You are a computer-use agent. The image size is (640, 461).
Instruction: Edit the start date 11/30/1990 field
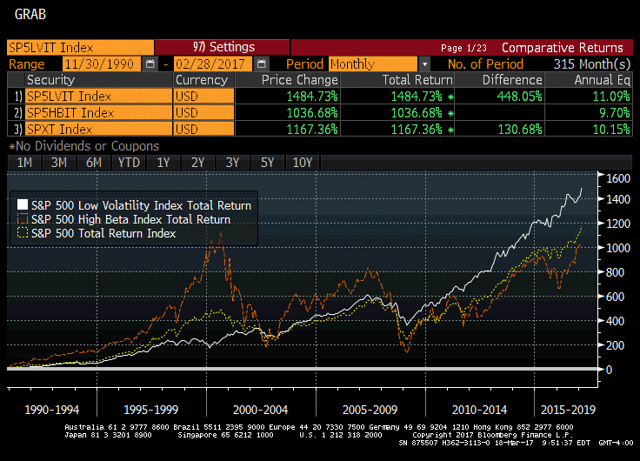coord(102,64)
